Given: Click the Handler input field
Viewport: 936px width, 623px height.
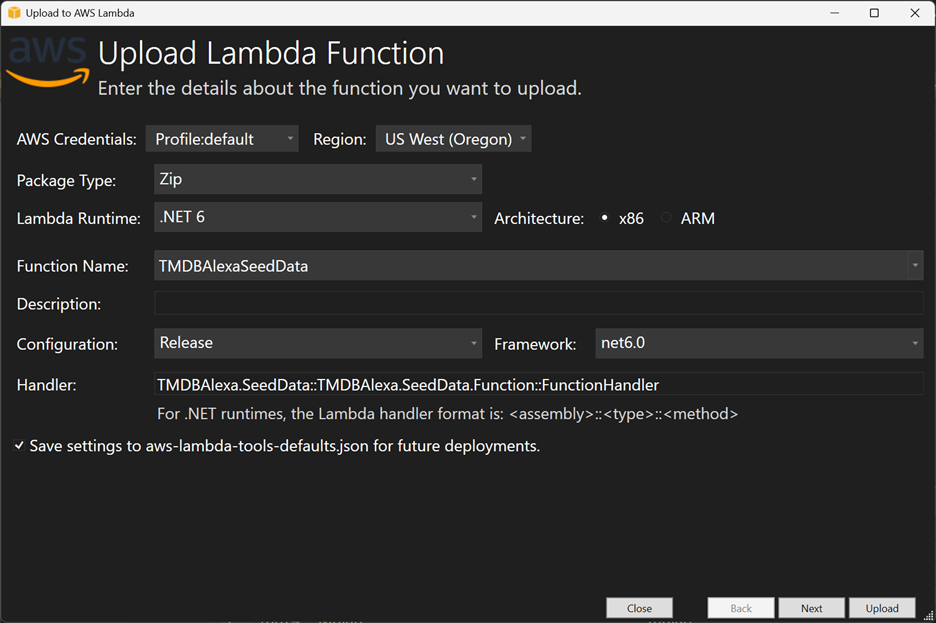Looking at the screenshot, I should pos(500,384).
